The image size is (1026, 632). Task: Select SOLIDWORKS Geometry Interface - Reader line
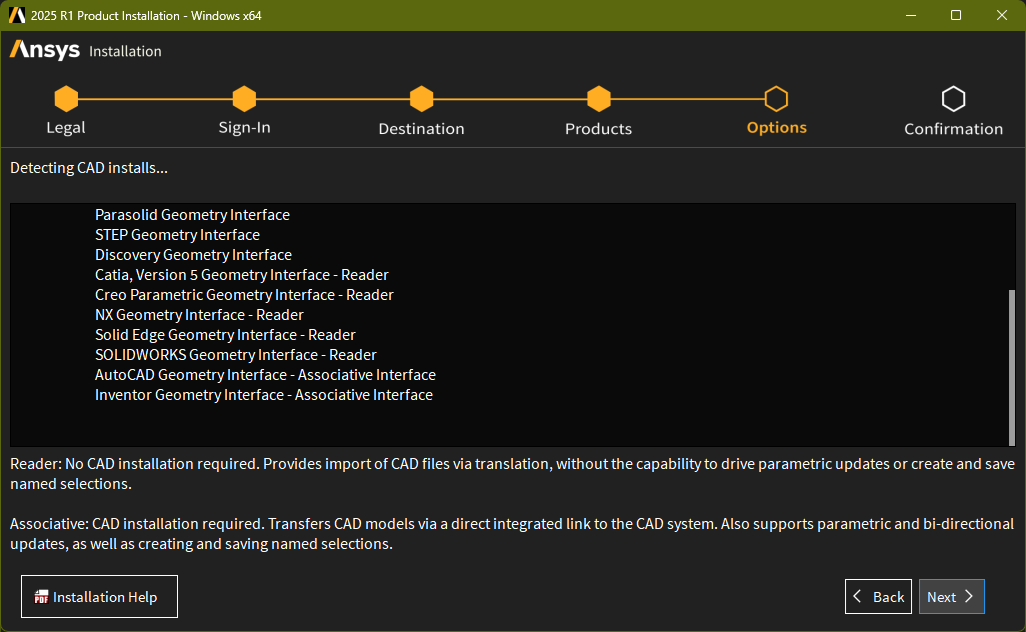[235, 355]
